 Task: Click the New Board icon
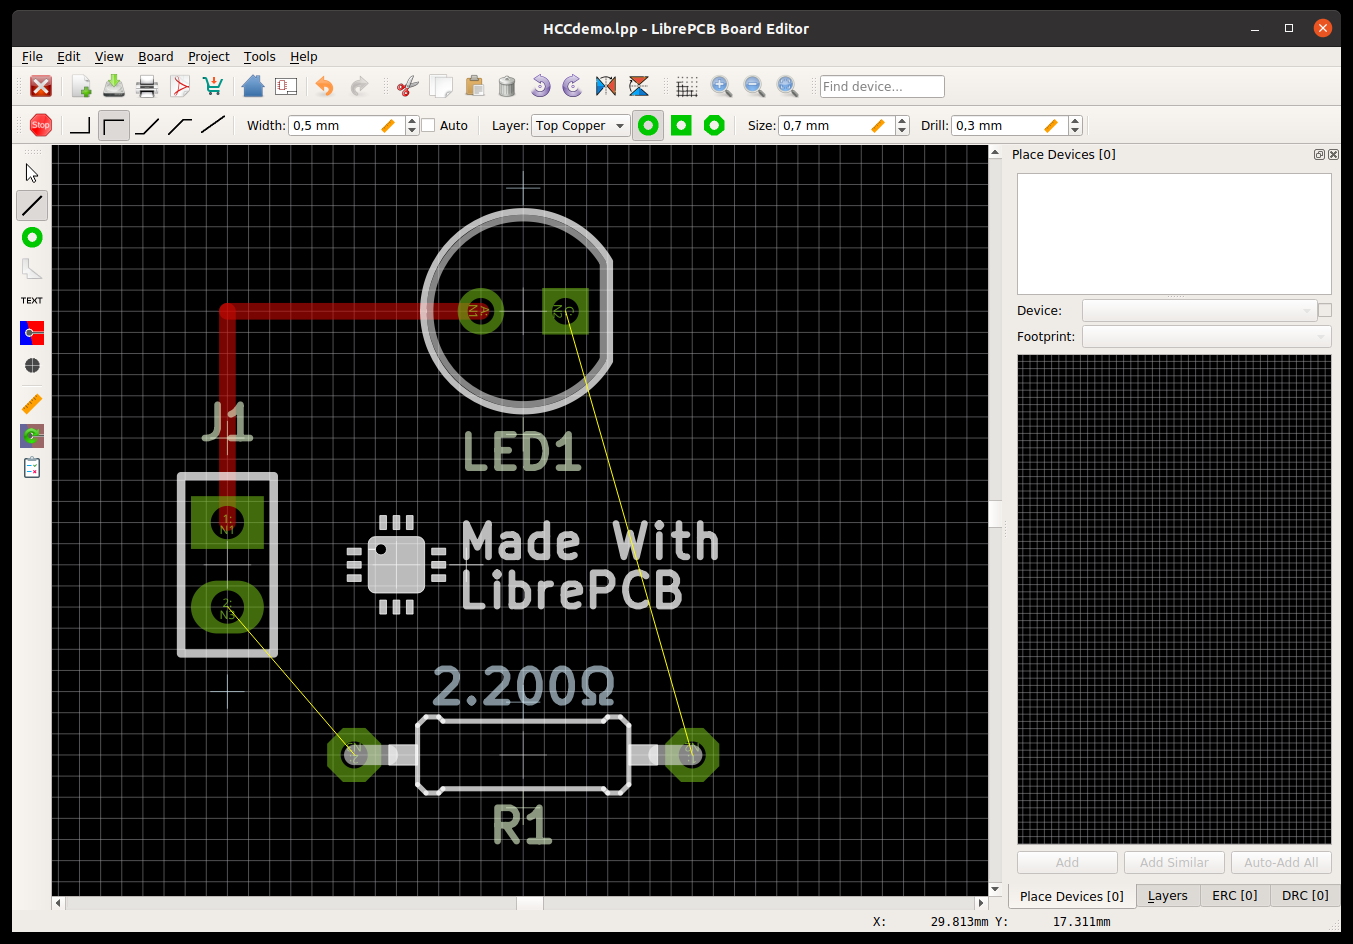click(81, 86)
